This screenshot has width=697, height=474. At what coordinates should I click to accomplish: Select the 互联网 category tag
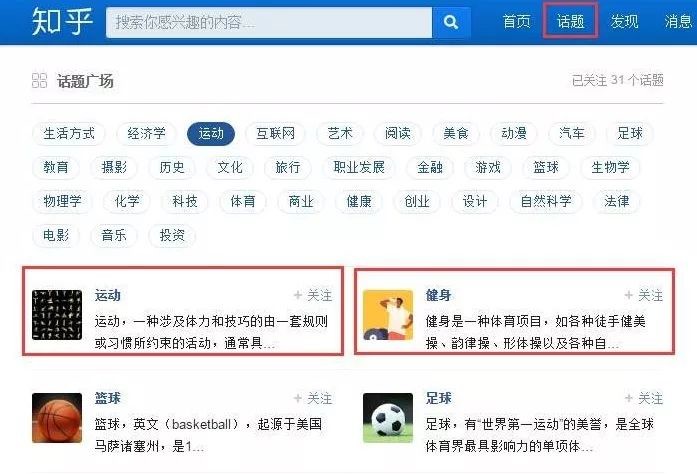(275, 133)
